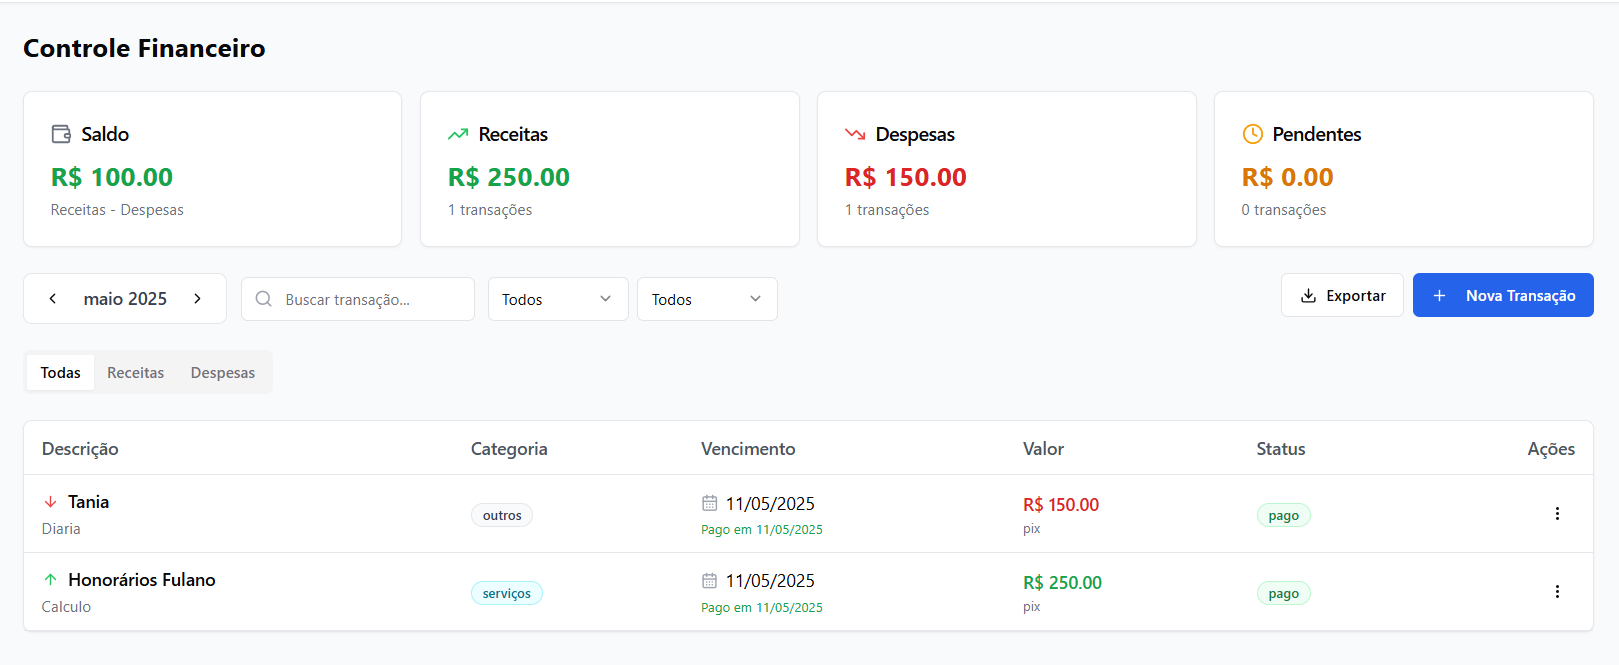Click the Descrição column header
1619x665 pixels.
pyautogui.click(x=80, y=449)
